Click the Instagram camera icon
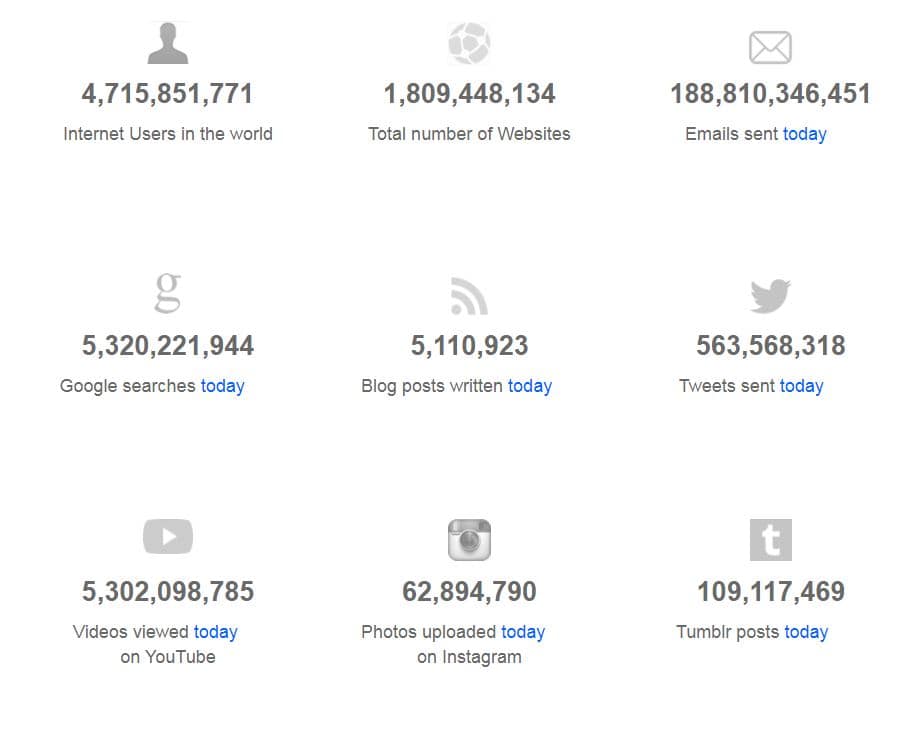Image resolution: width=907 pixels, height=753 pixels. pos(469,540)
